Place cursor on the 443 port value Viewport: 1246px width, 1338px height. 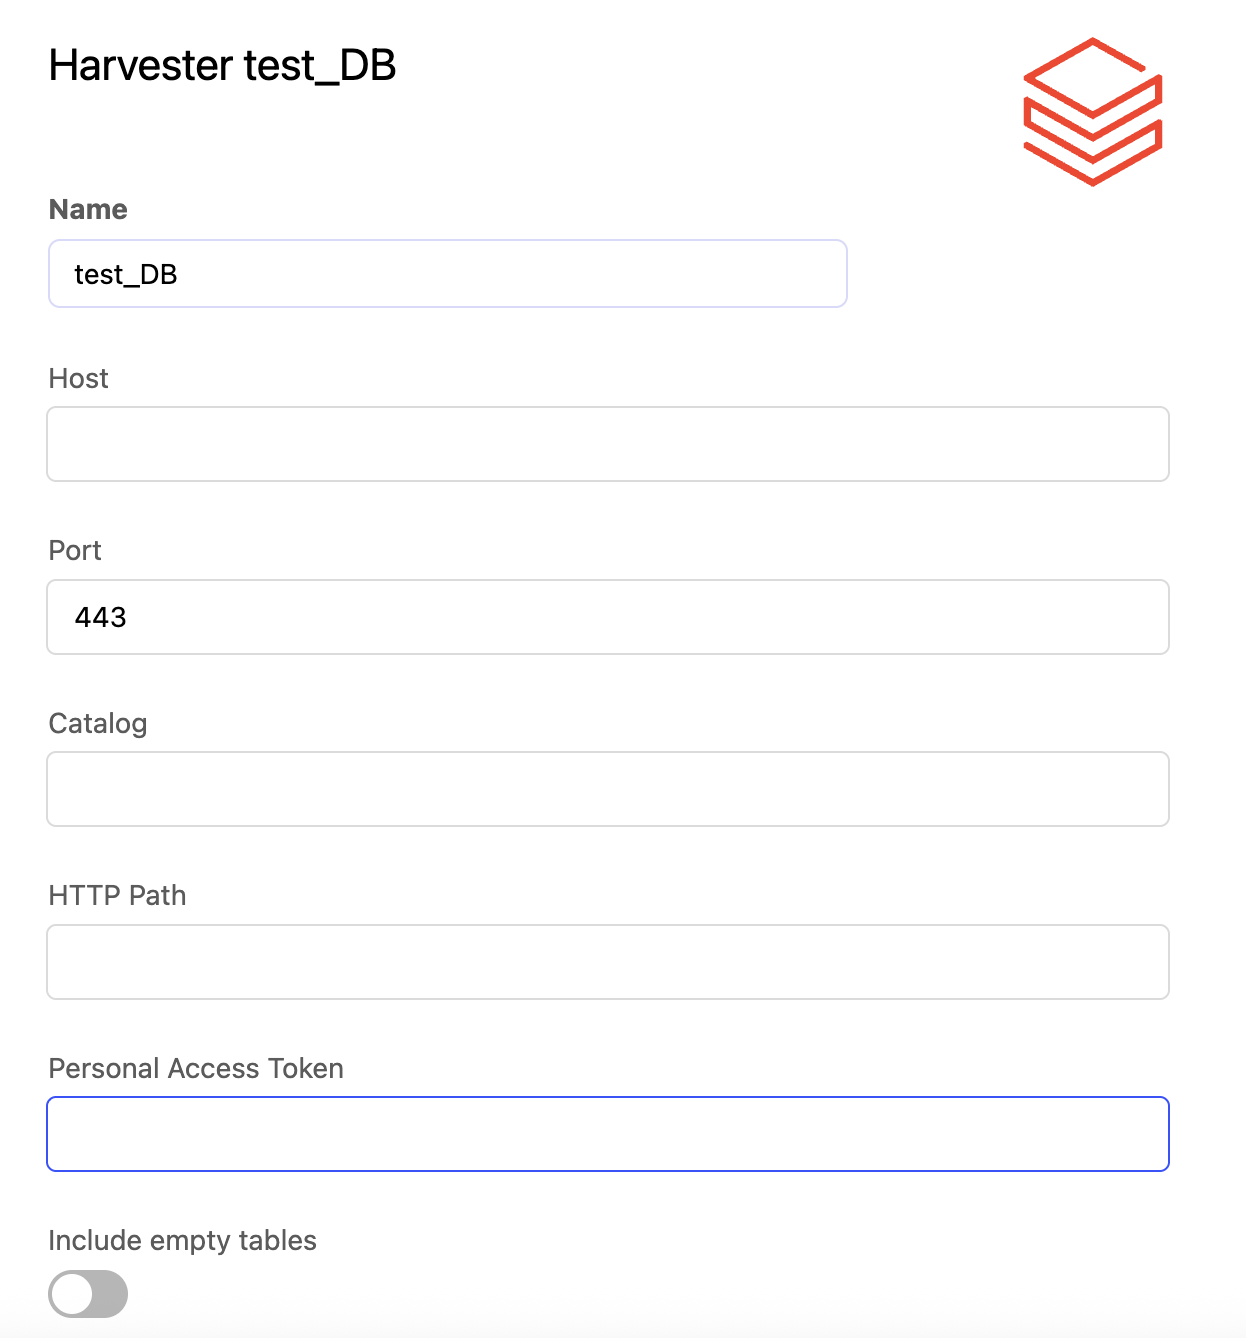click(101, 617)
